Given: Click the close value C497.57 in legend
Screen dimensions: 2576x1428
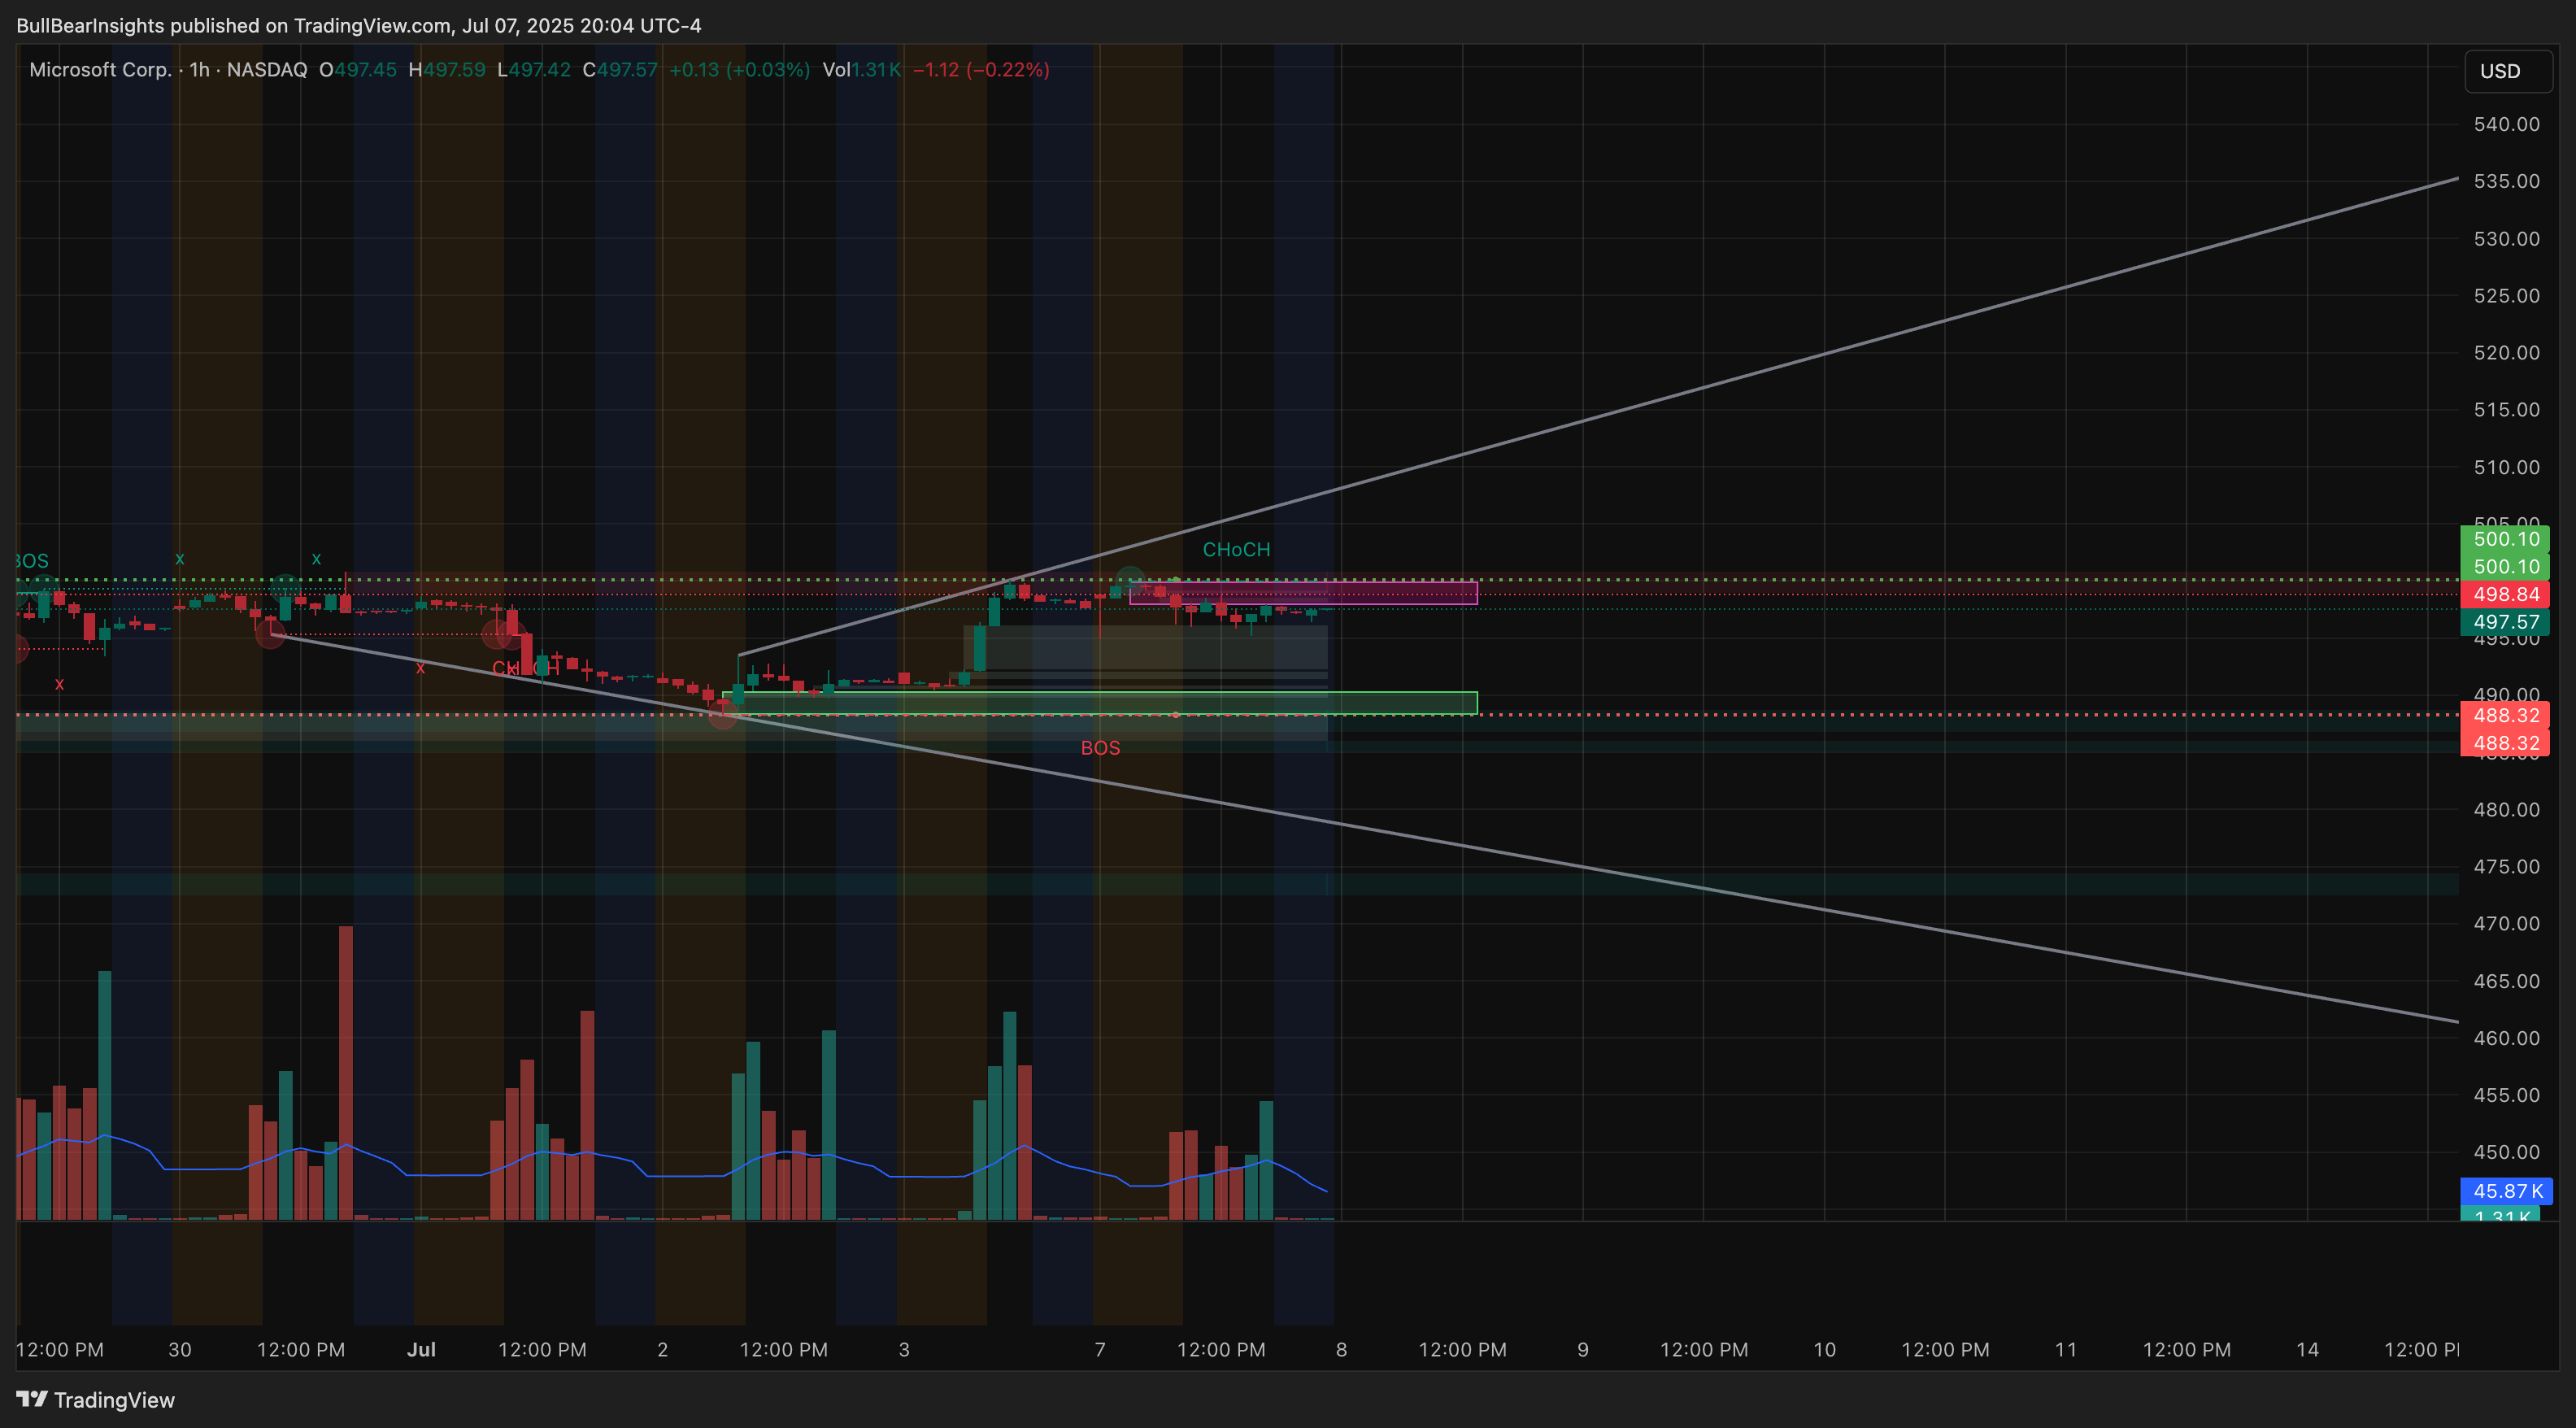Looking at the screenshot, I should click(x=620, y=70).
